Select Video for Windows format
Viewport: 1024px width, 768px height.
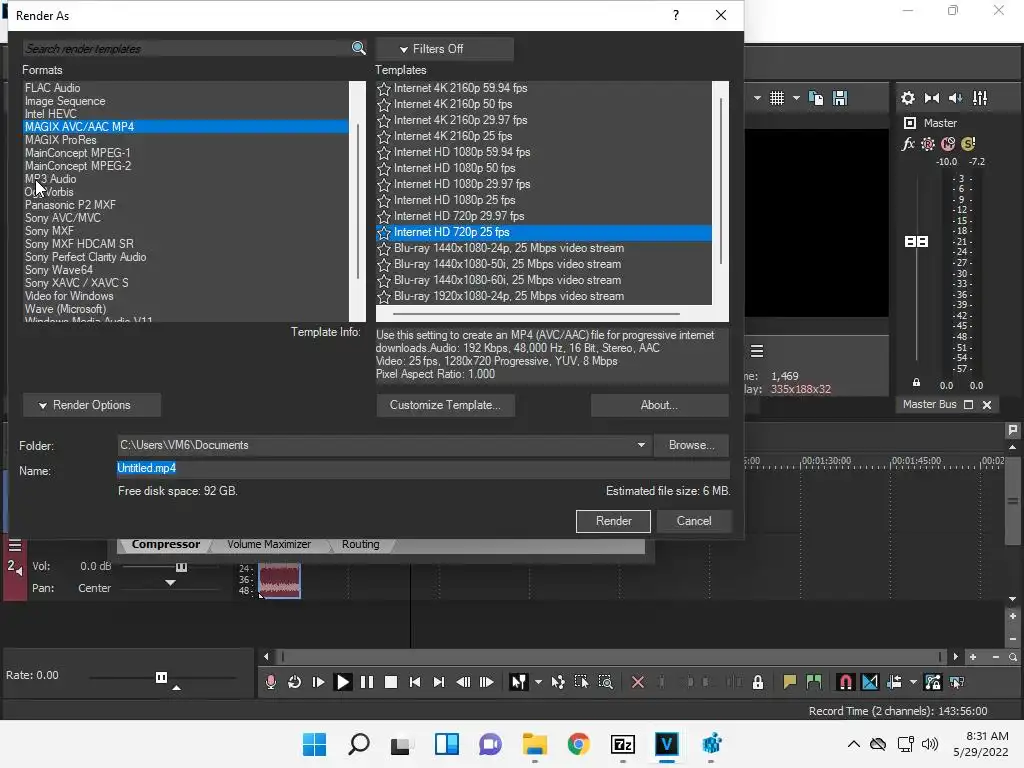click(x=185, y=296)
